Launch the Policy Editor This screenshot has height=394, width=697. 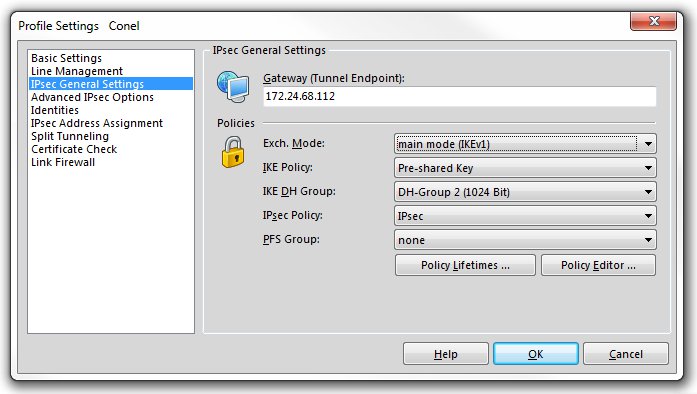(598, 265)
